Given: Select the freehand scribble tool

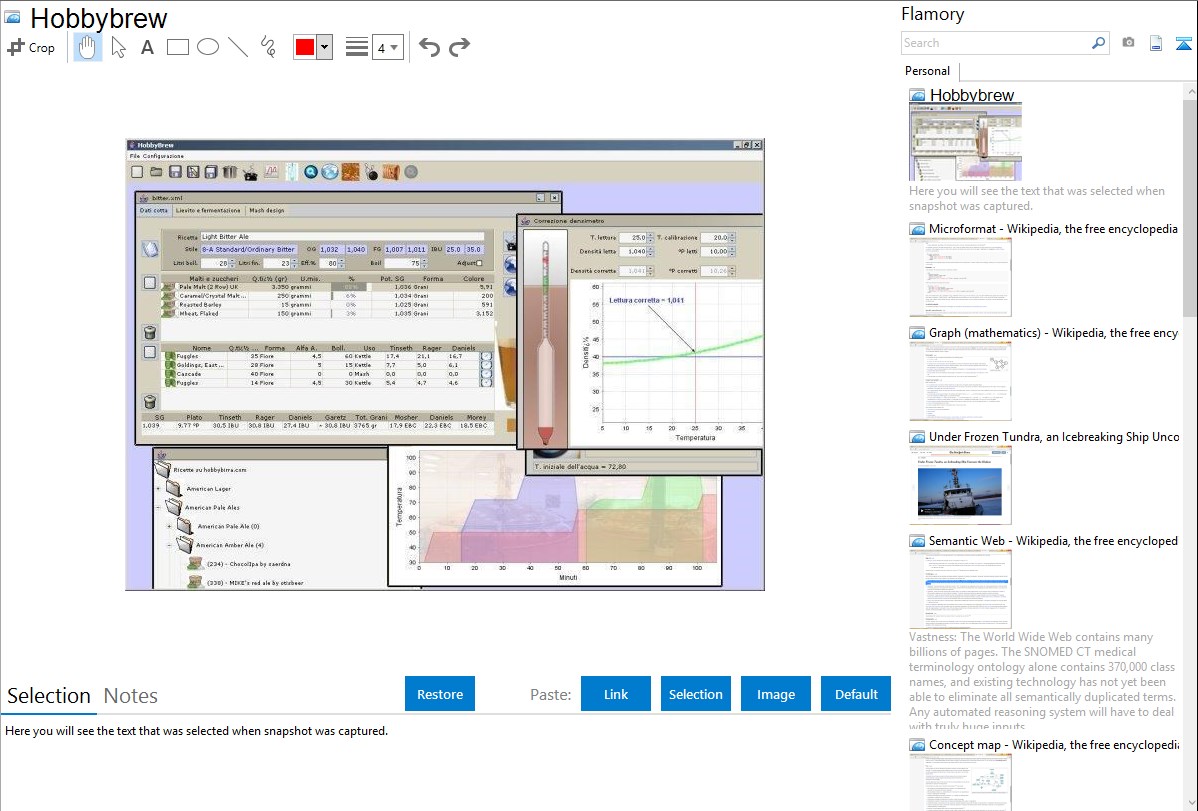Looking at the screenshot, I should [268, 47].
